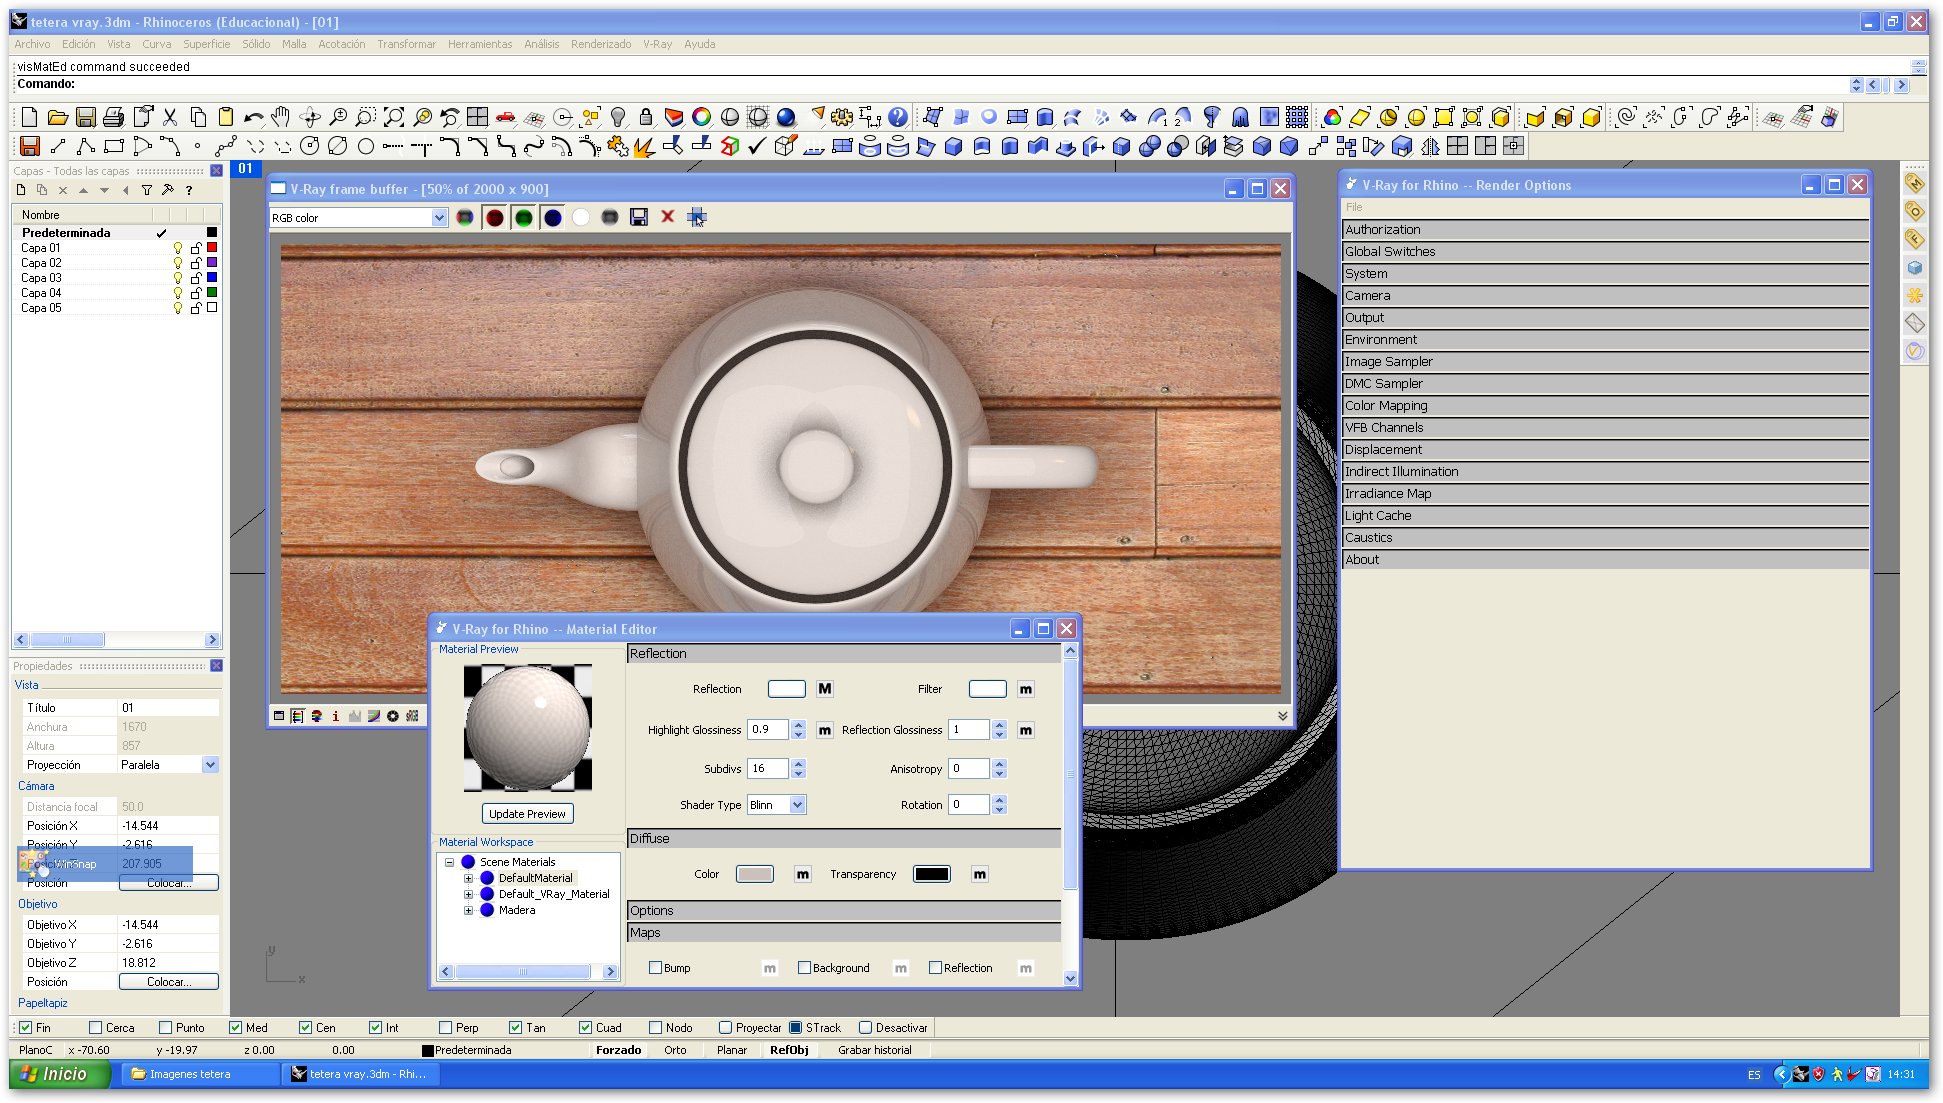Save the rendered image in frame buffer

[639, 217]
